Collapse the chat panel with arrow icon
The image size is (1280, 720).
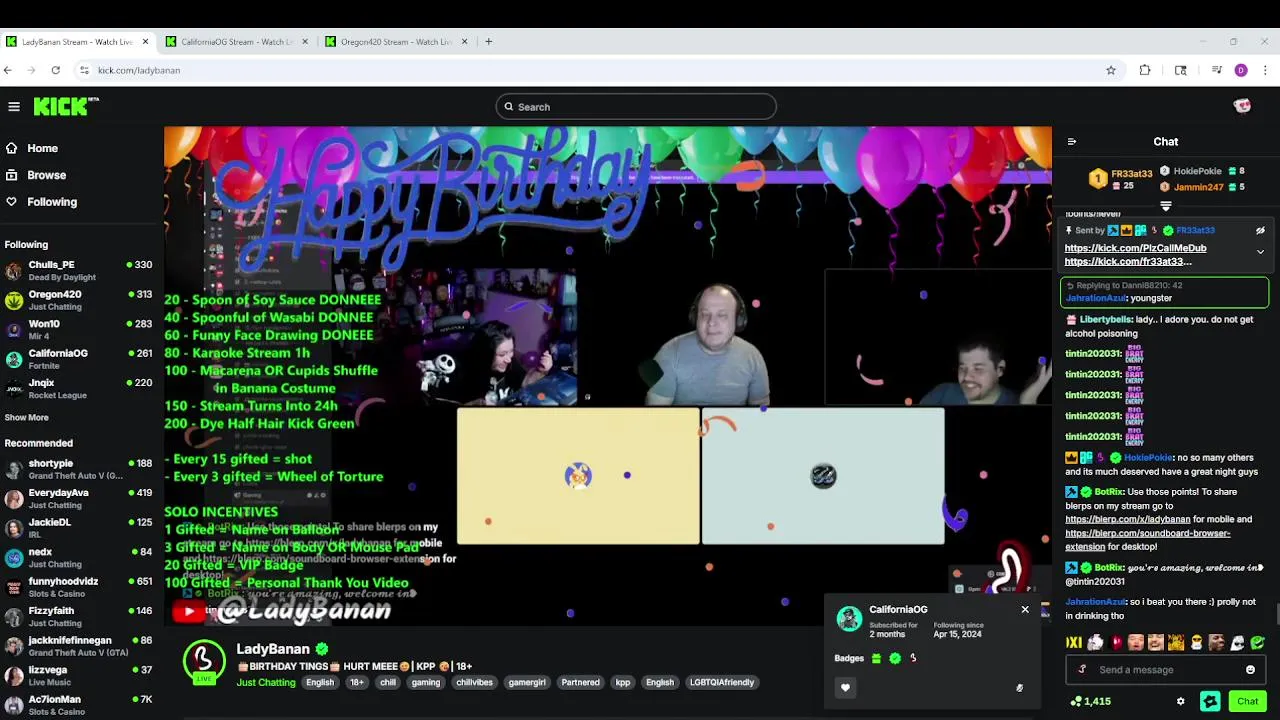click(1072, 142)
